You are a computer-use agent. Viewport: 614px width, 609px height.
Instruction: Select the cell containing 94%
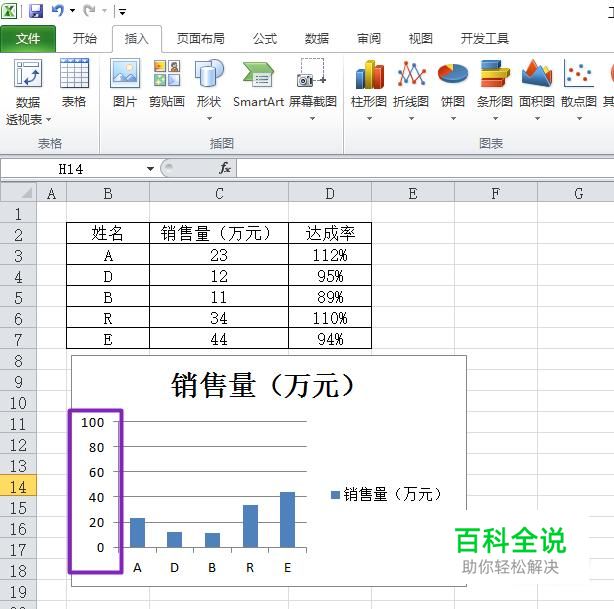[330, 339]
